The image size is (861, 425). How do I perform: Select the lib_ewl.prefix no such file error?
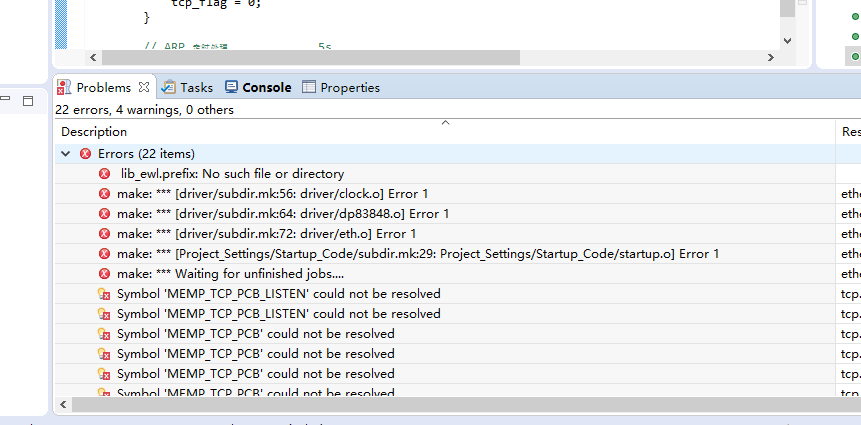click(232, 174)
